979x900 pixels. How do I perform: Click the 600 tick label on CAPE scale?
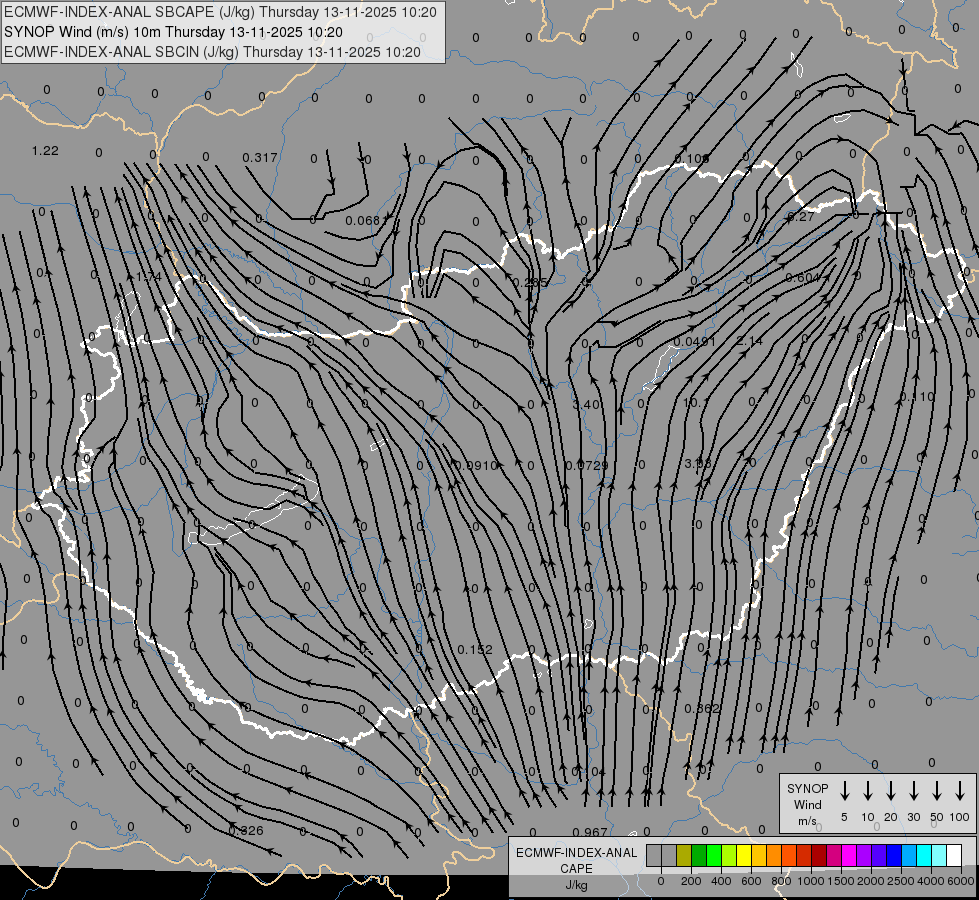coord(751,881)
